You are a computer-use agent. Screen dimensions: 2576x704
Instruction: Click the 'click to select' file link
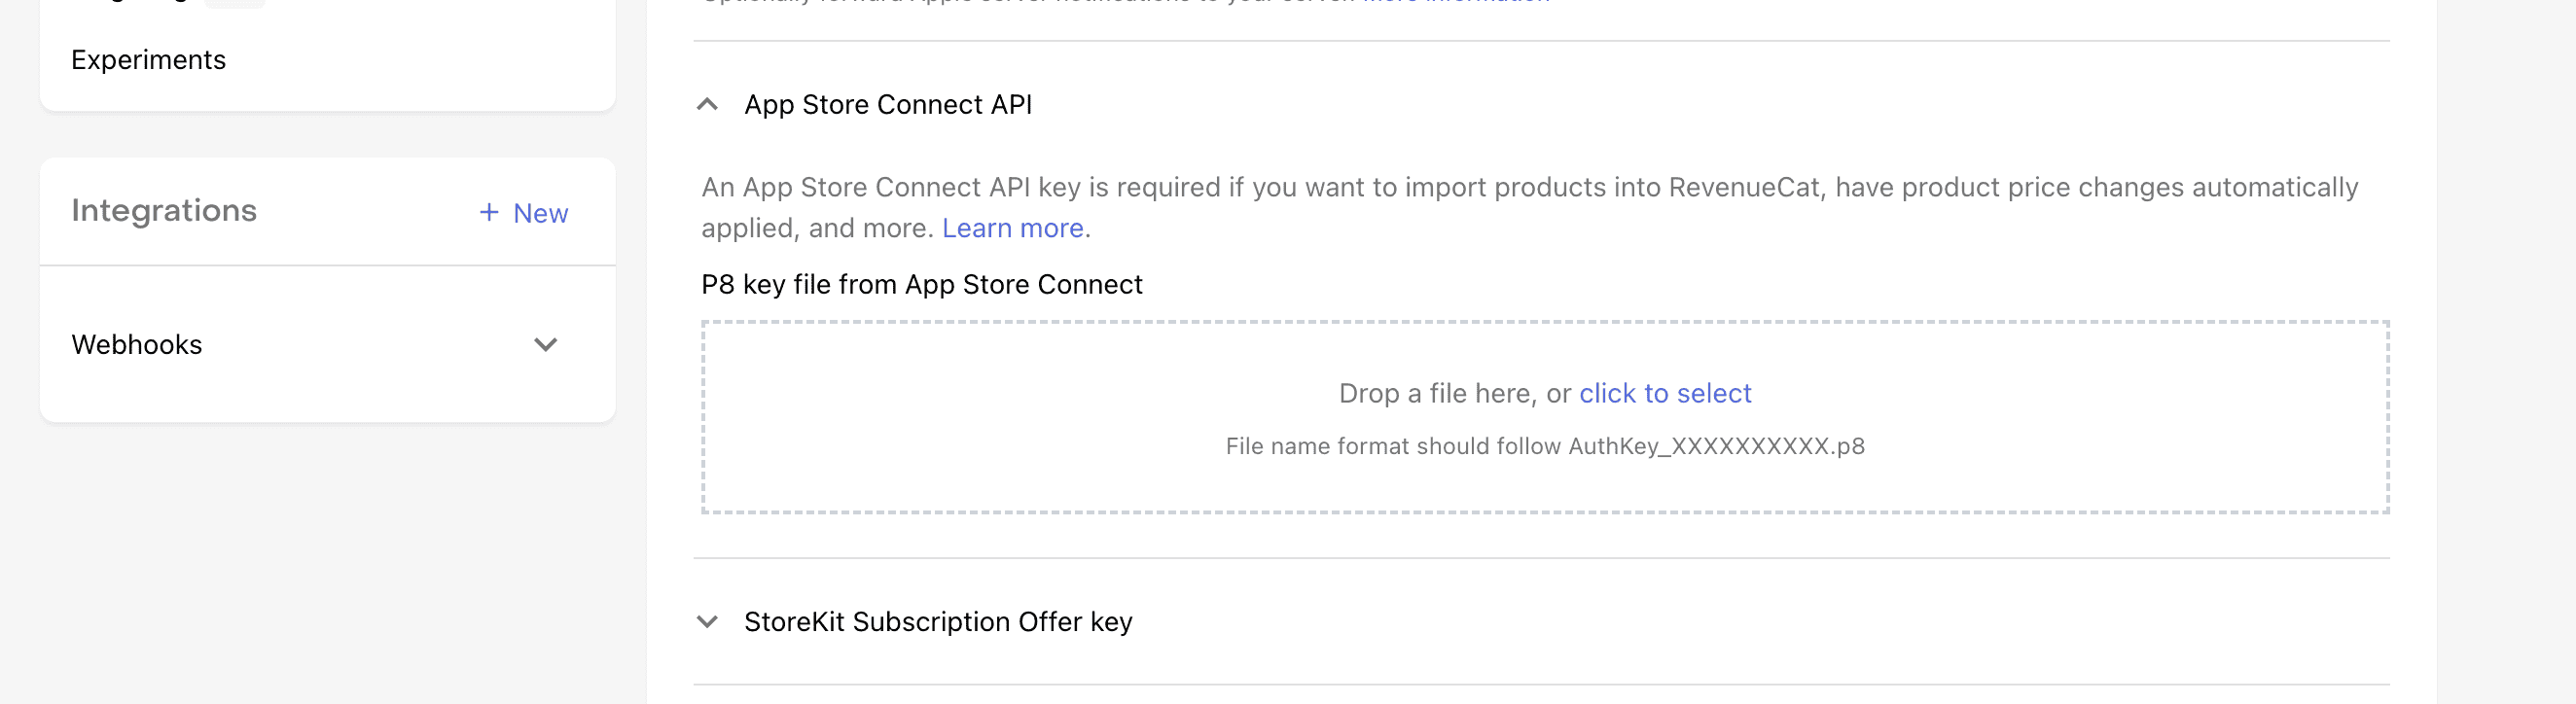pos(1665,394)
